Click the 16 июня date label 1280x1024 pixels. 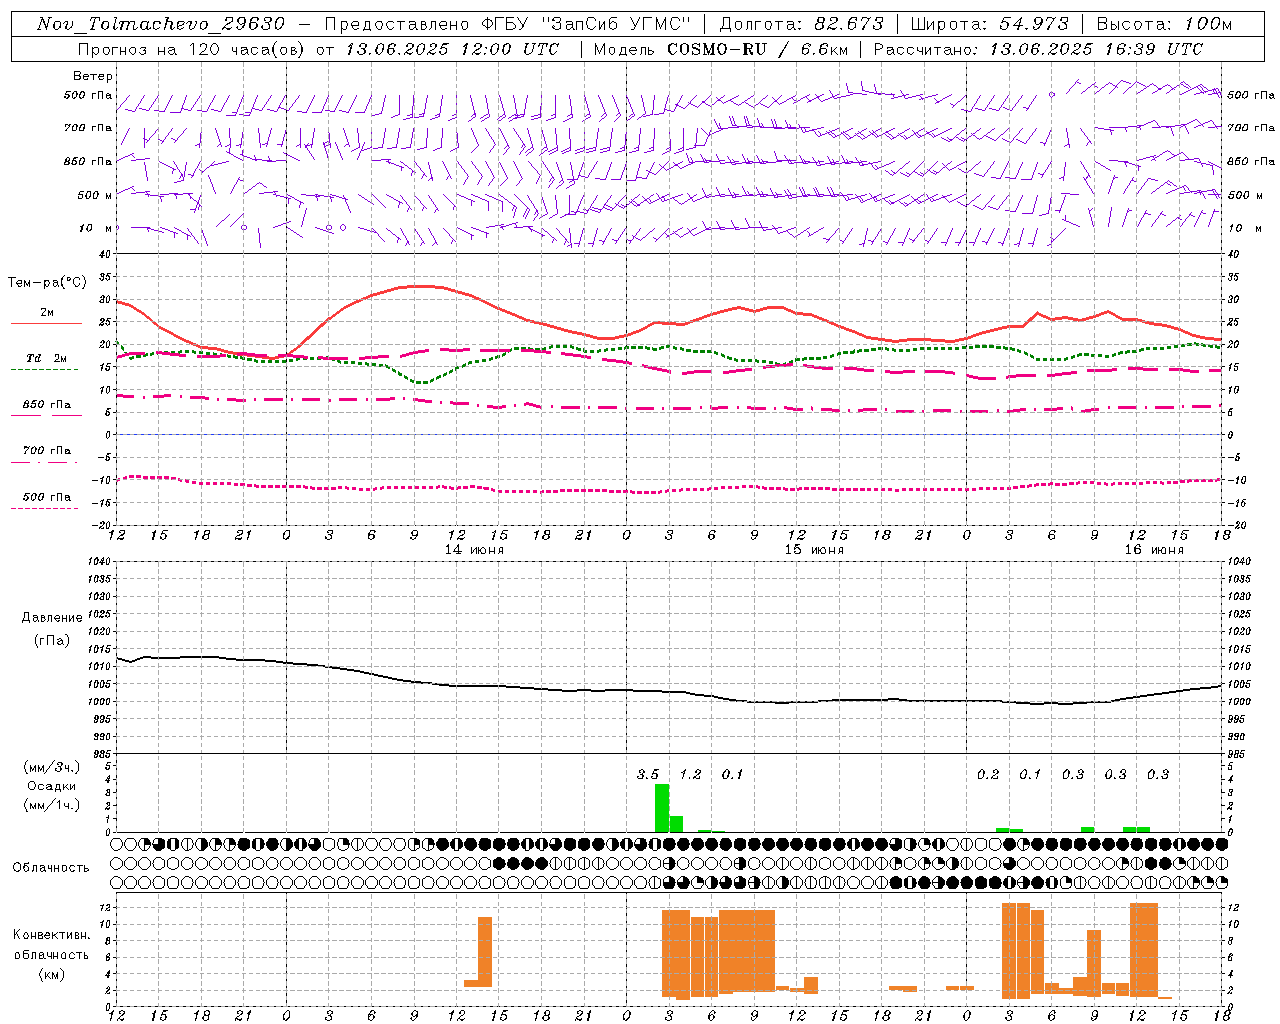pos(1154,550)
